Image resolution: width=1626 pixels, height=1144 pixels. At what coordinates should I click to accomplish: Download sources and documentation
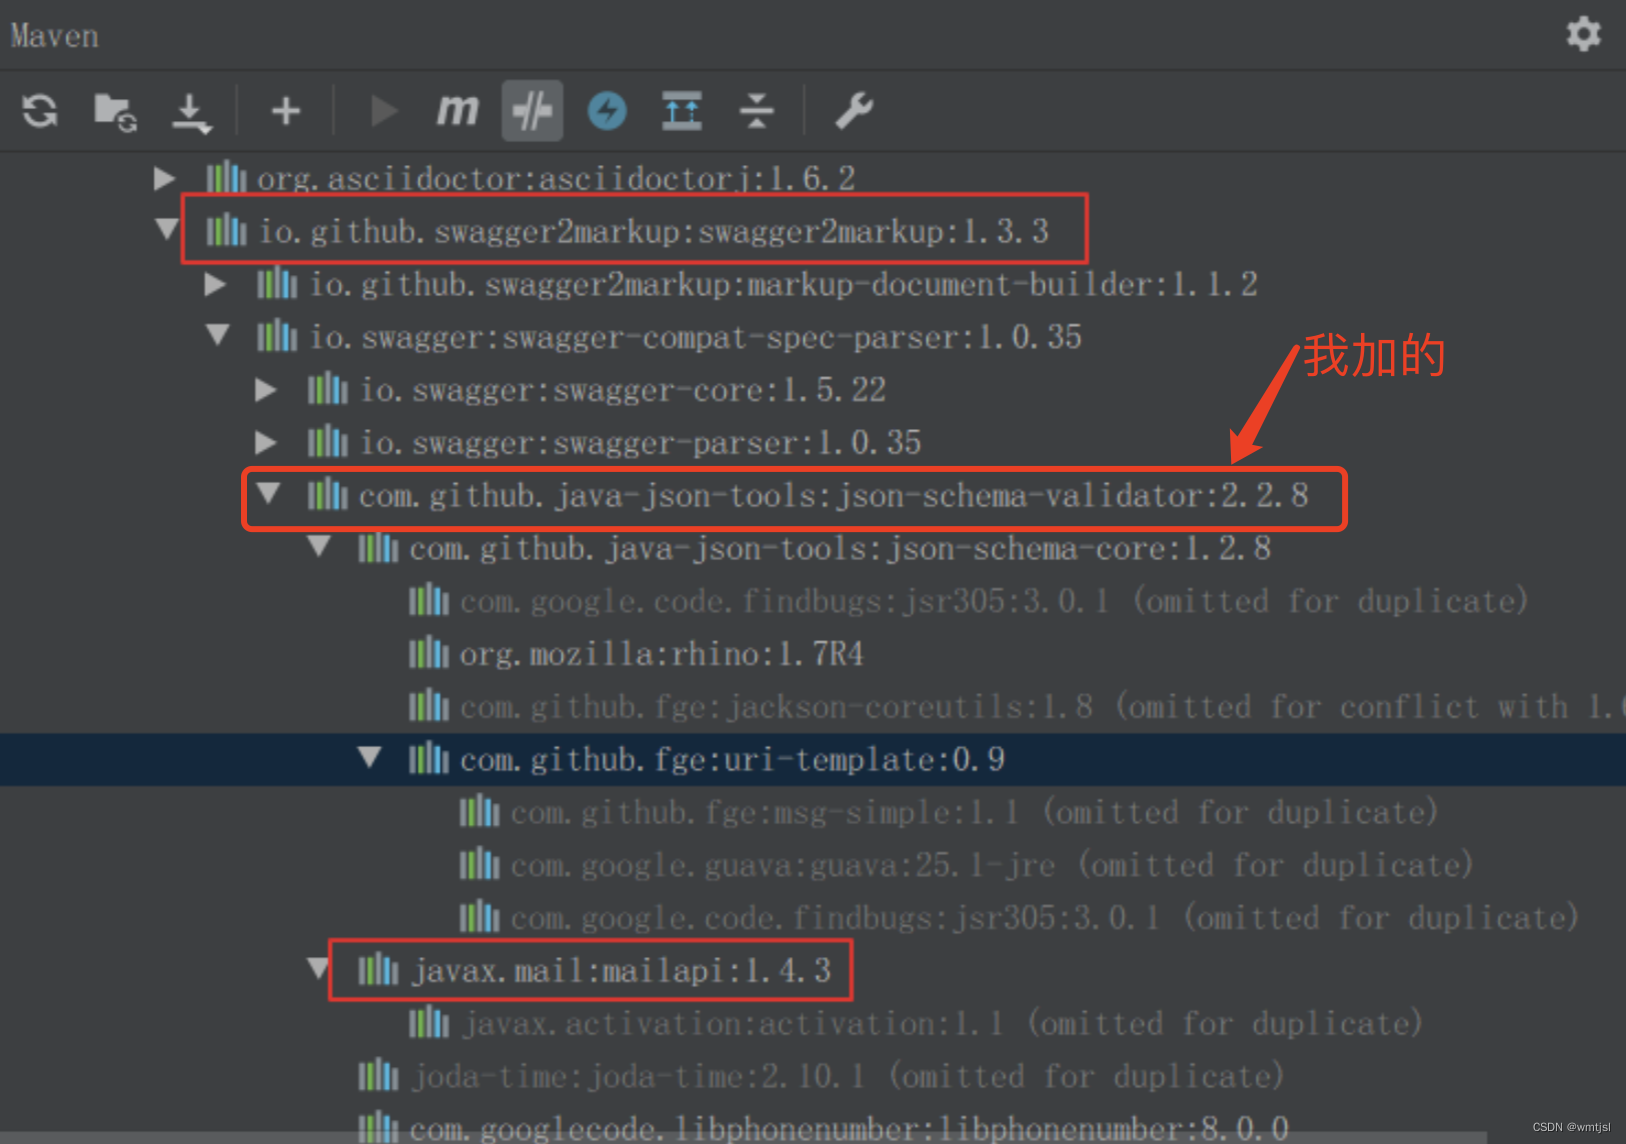[192, 110]
